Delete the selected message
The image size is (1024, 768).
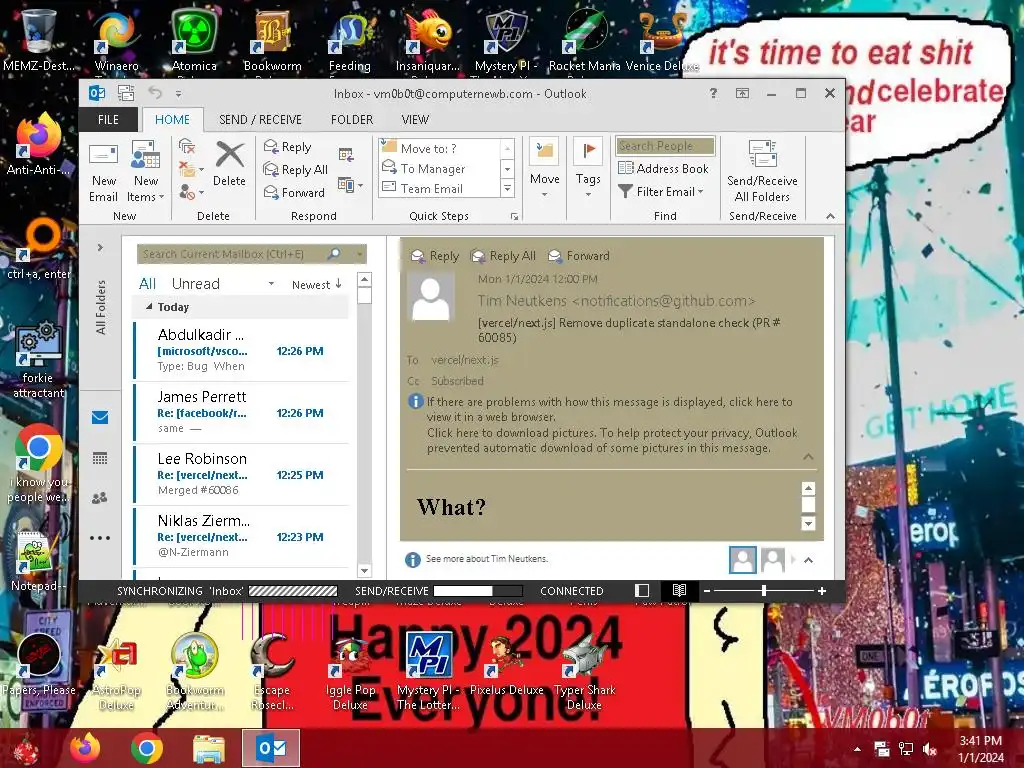point(229,165)
